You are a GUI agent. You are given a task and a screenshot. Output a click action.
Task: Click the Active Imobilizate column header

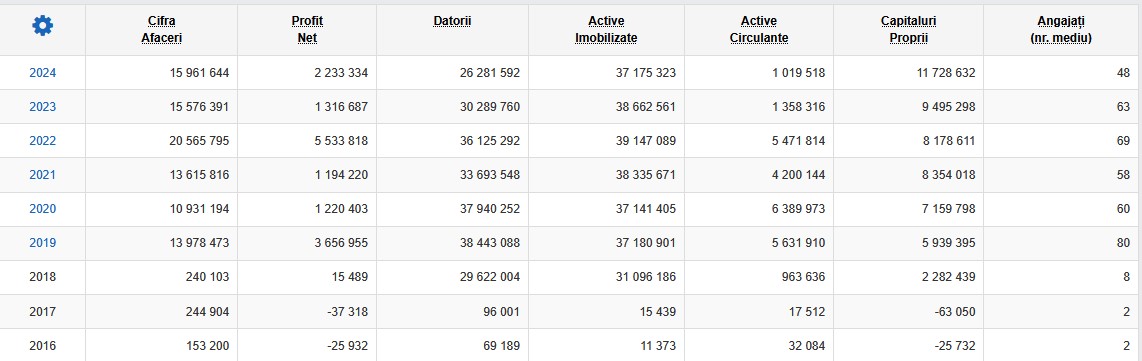[x=606, y=30]
